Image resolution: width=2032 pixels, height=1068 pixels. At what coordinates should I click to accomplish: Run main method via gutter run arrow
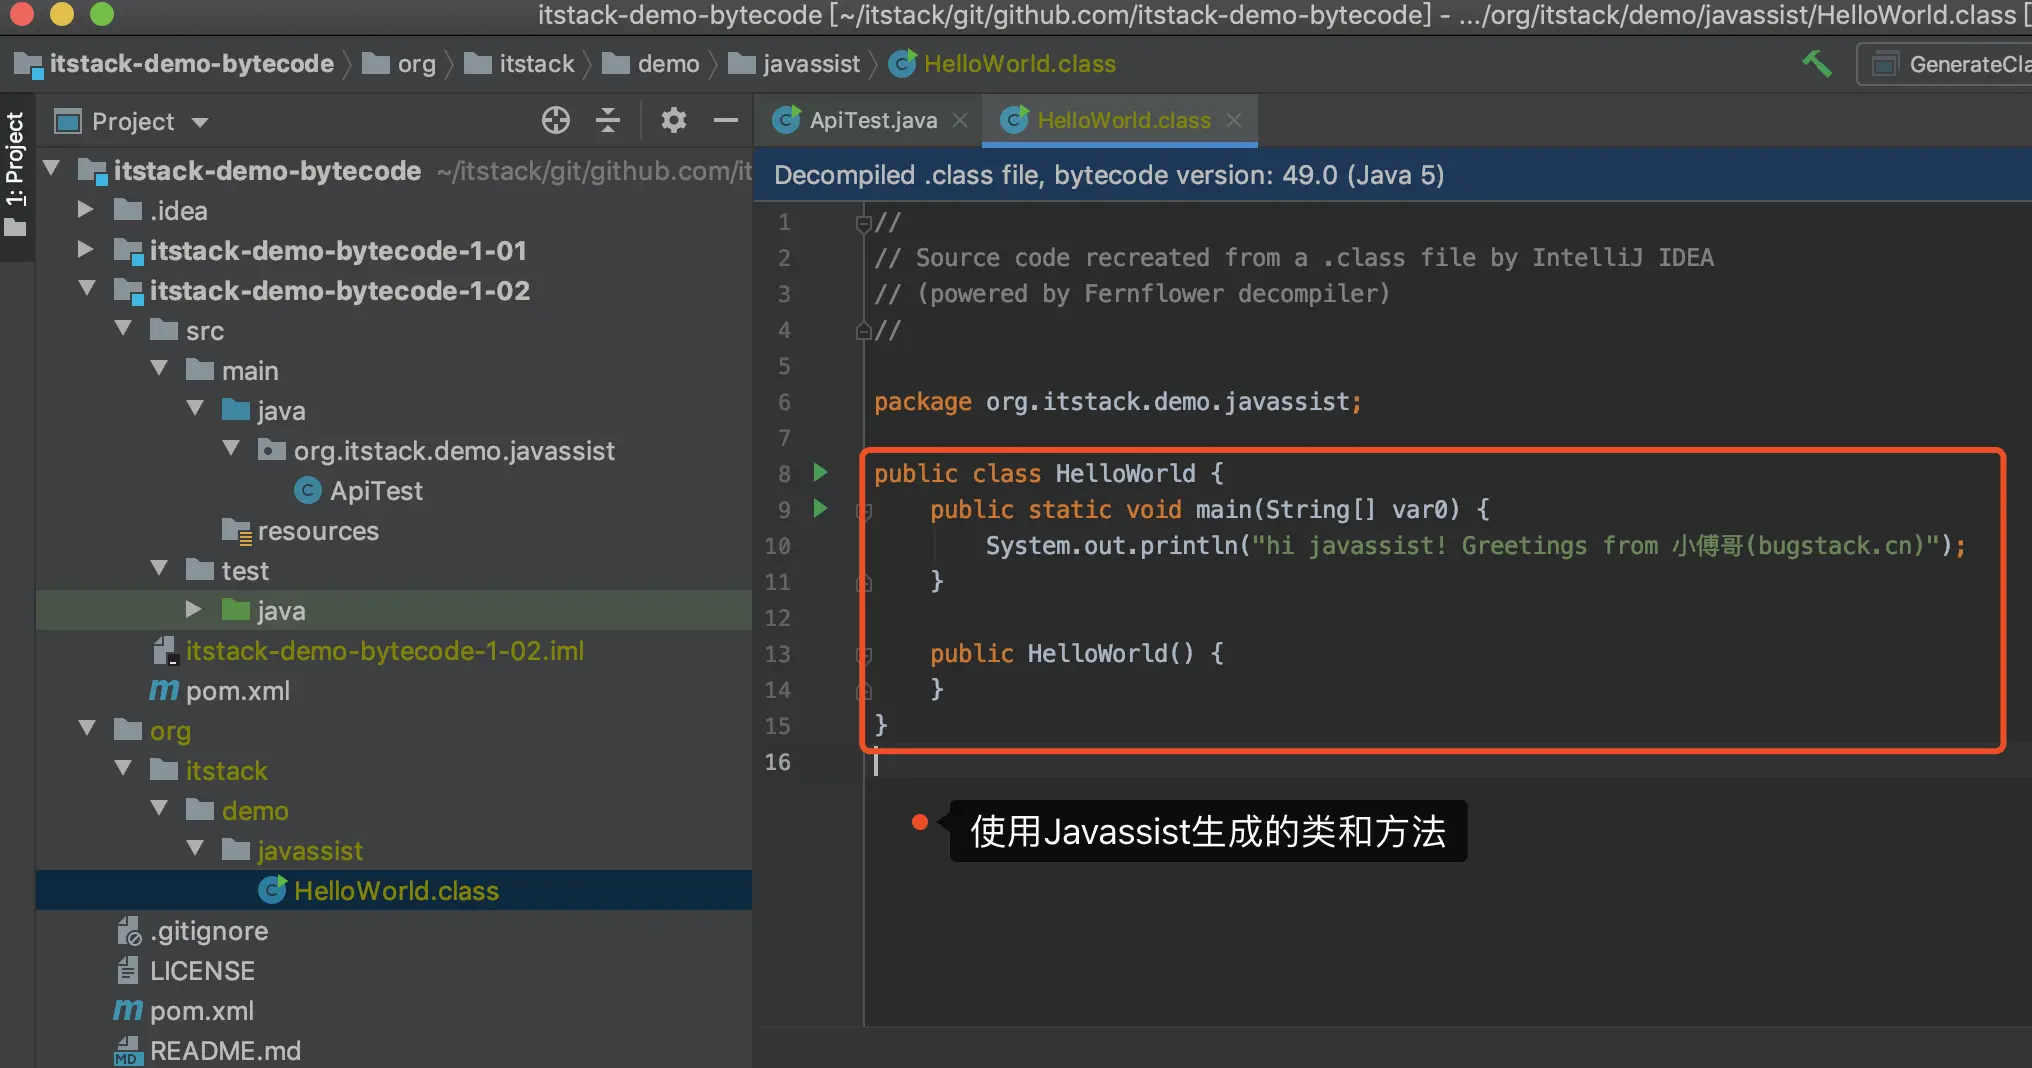point(820,509)
